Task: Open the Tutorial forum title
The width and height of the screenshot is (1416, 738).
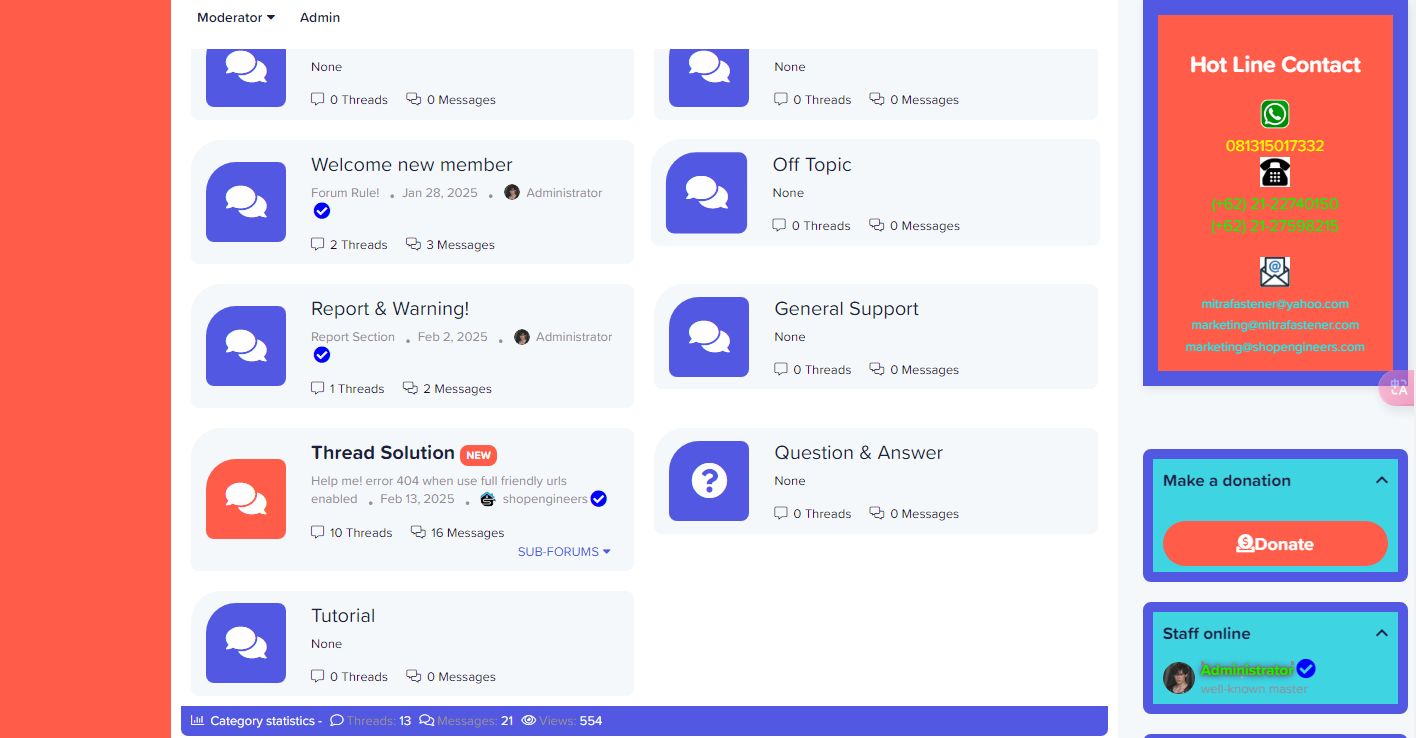Action: 343,616
